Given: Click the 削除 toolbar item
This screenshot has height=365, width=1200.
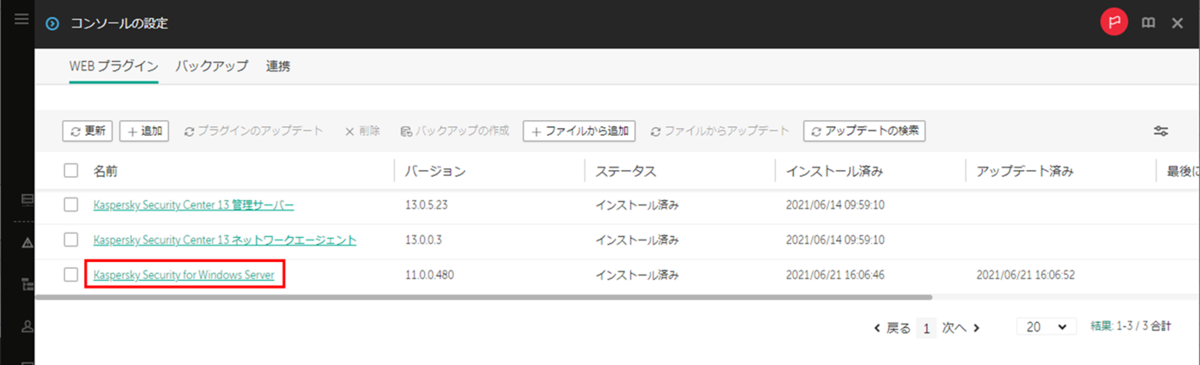Looking at the screenshot, I should tap(362, 131).
